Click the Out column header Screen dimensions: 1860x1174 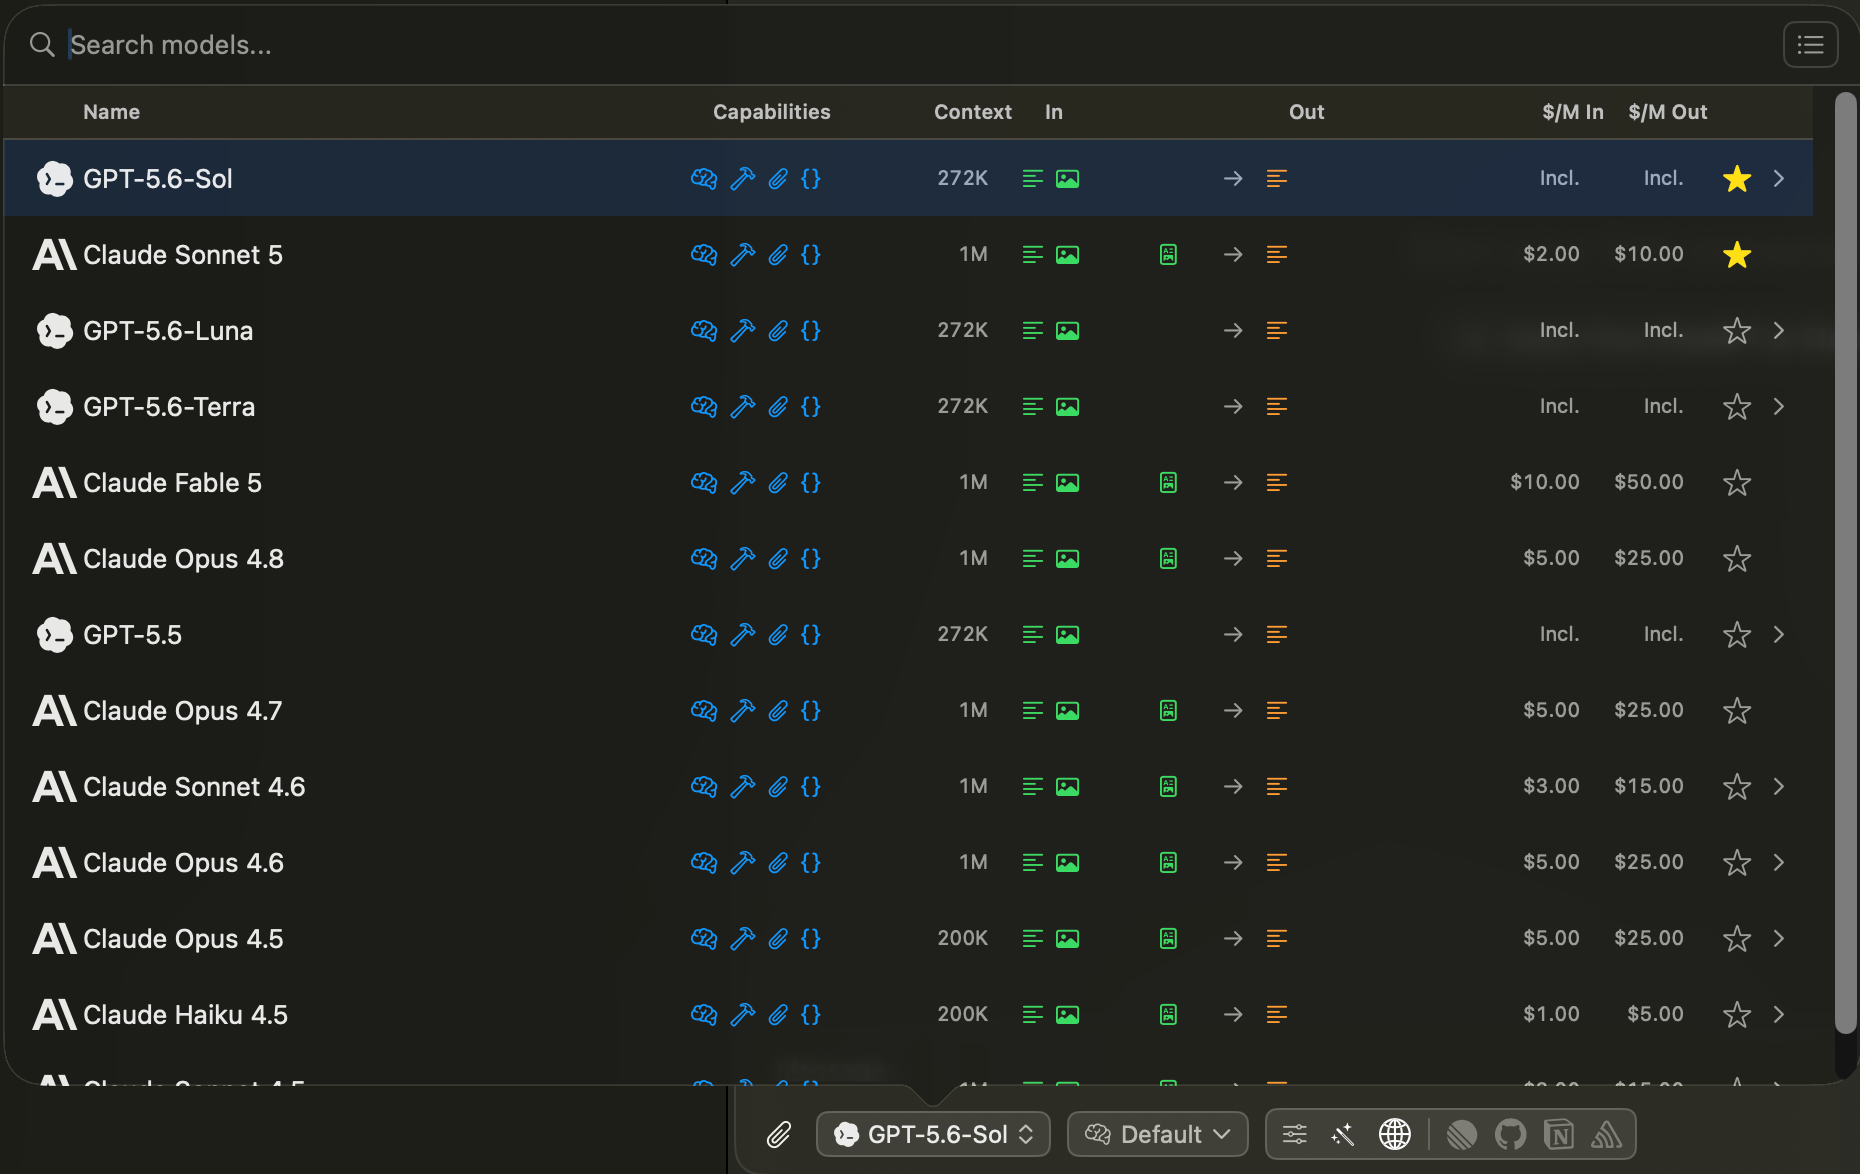[x=1306, y=112]
